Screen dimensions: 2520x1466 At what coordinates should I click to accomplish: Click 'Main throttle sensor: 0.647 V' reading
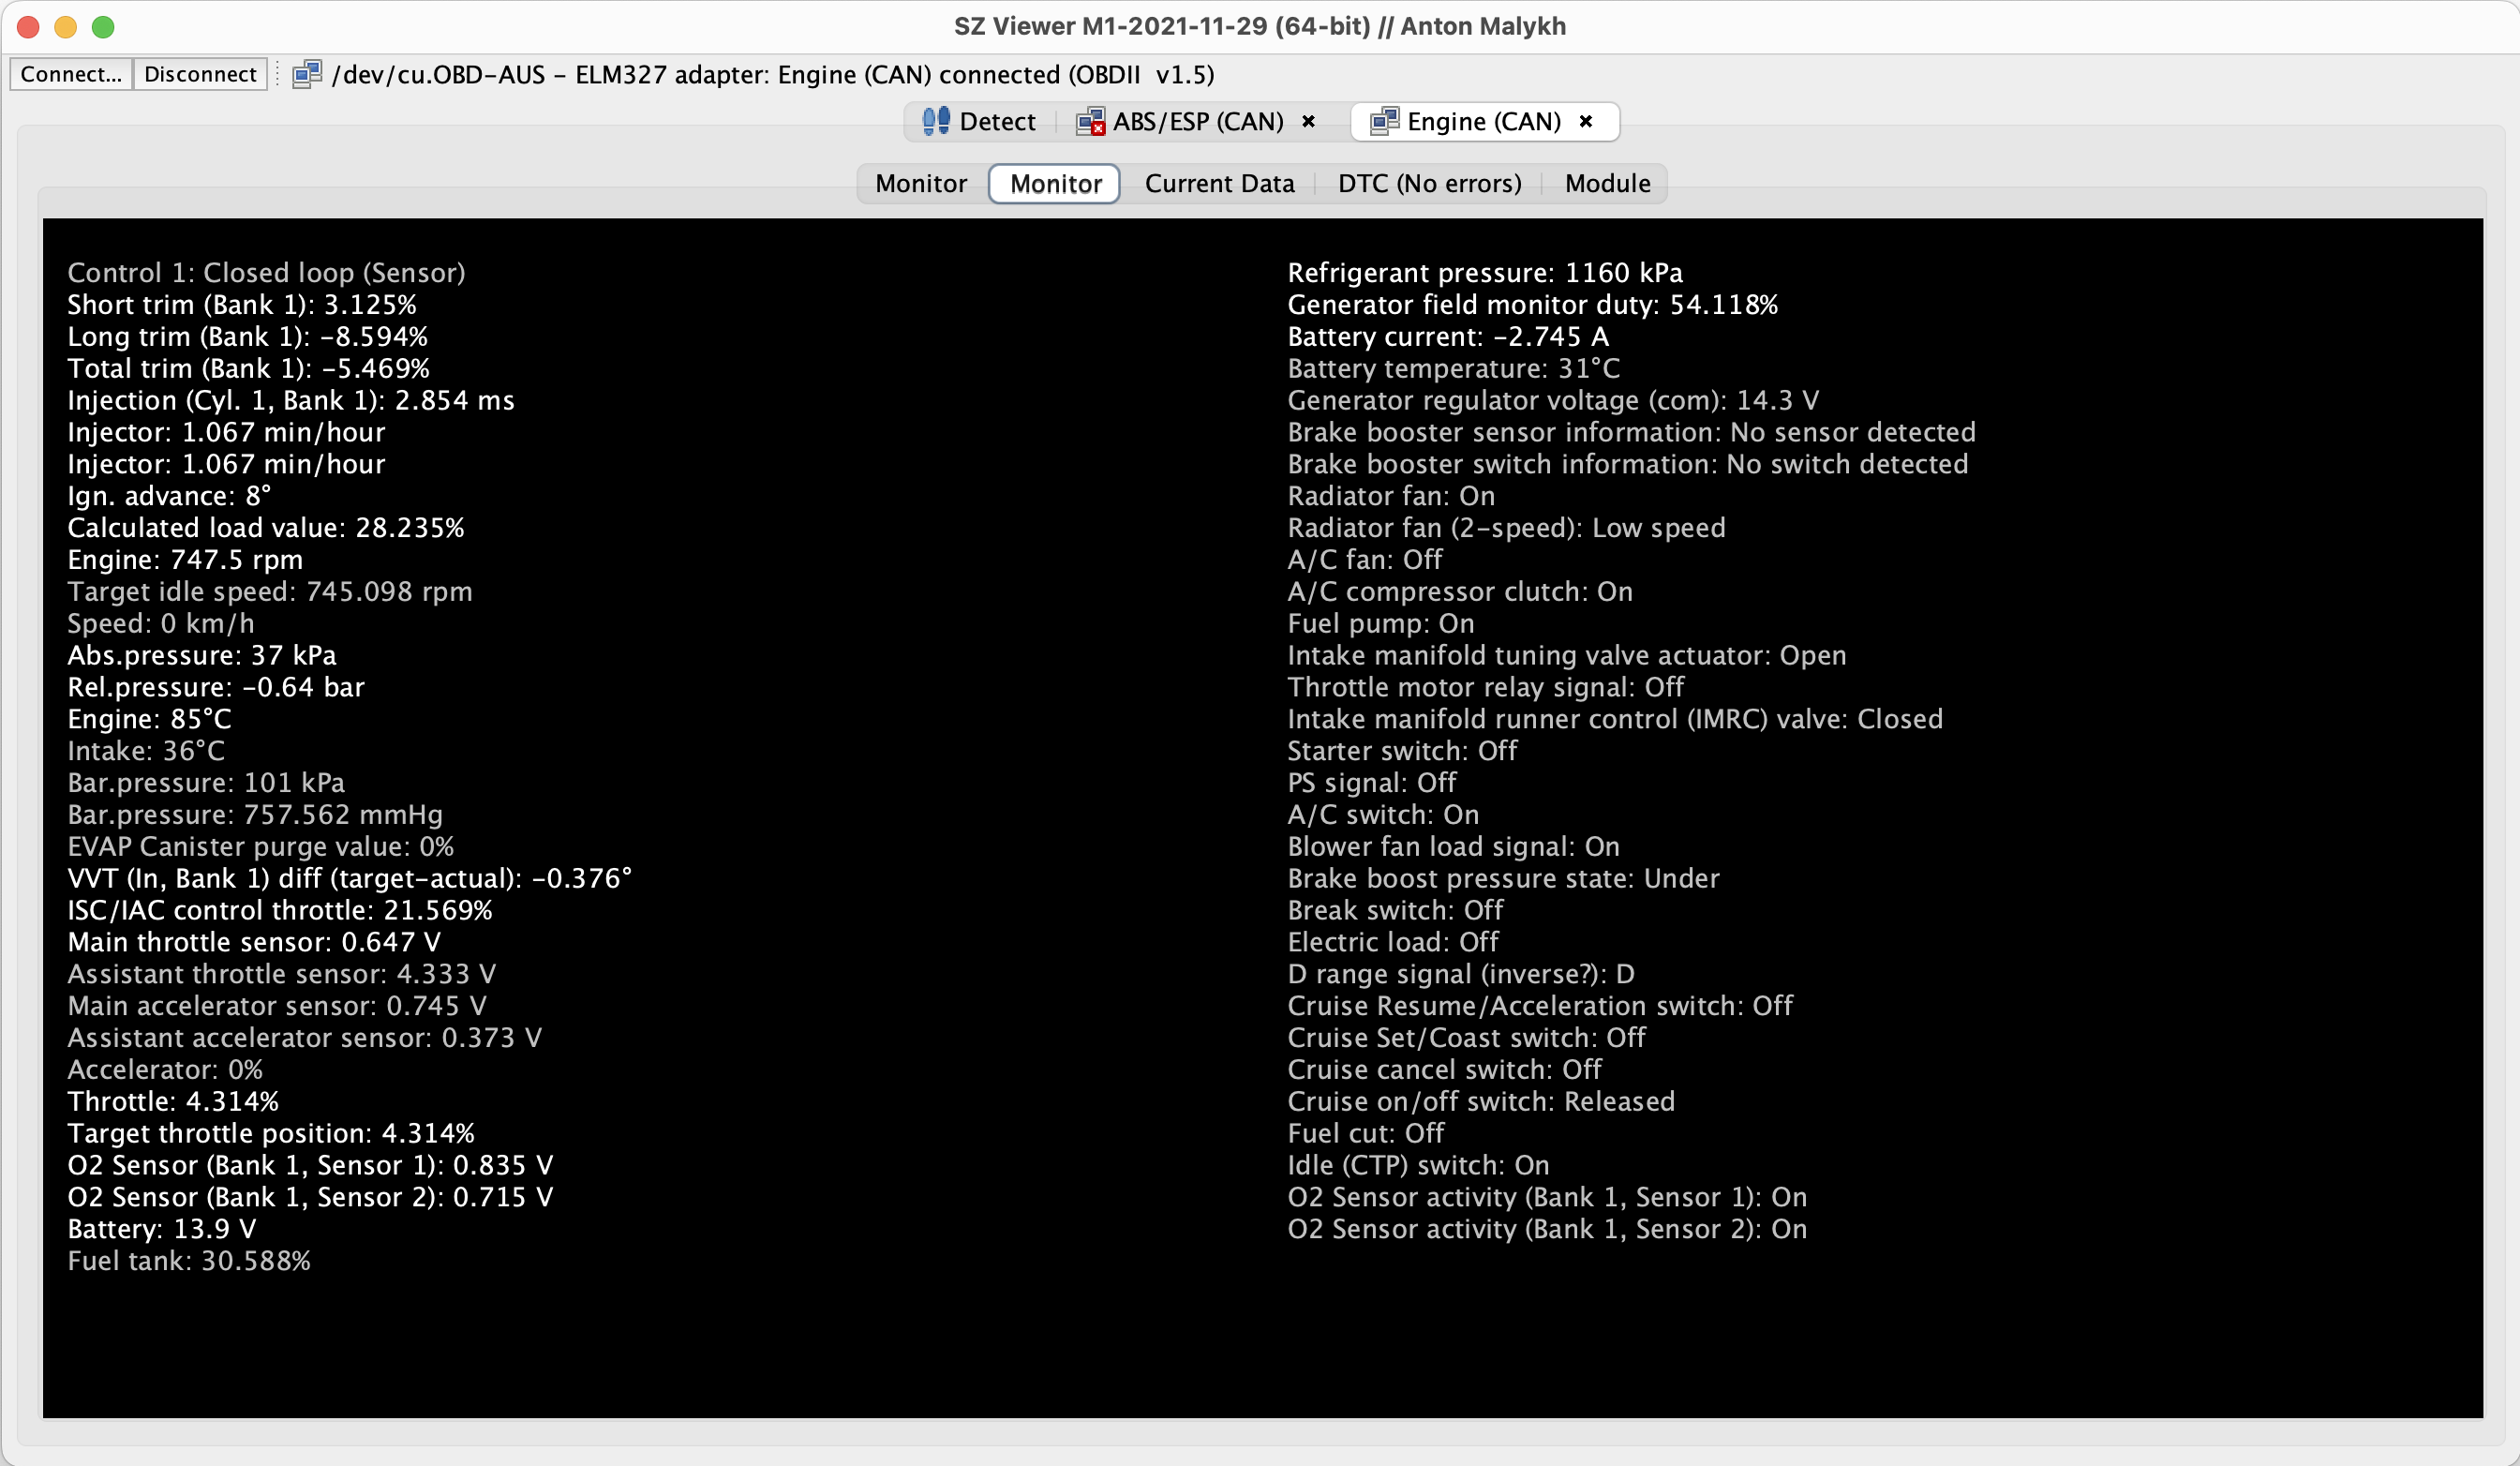254,943
